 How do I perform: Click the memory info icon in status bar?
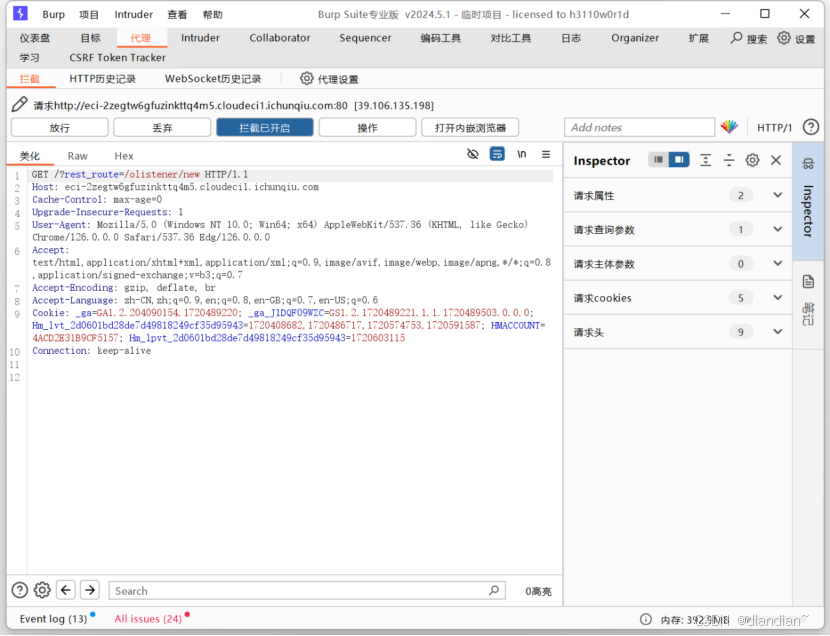point(645,619)
